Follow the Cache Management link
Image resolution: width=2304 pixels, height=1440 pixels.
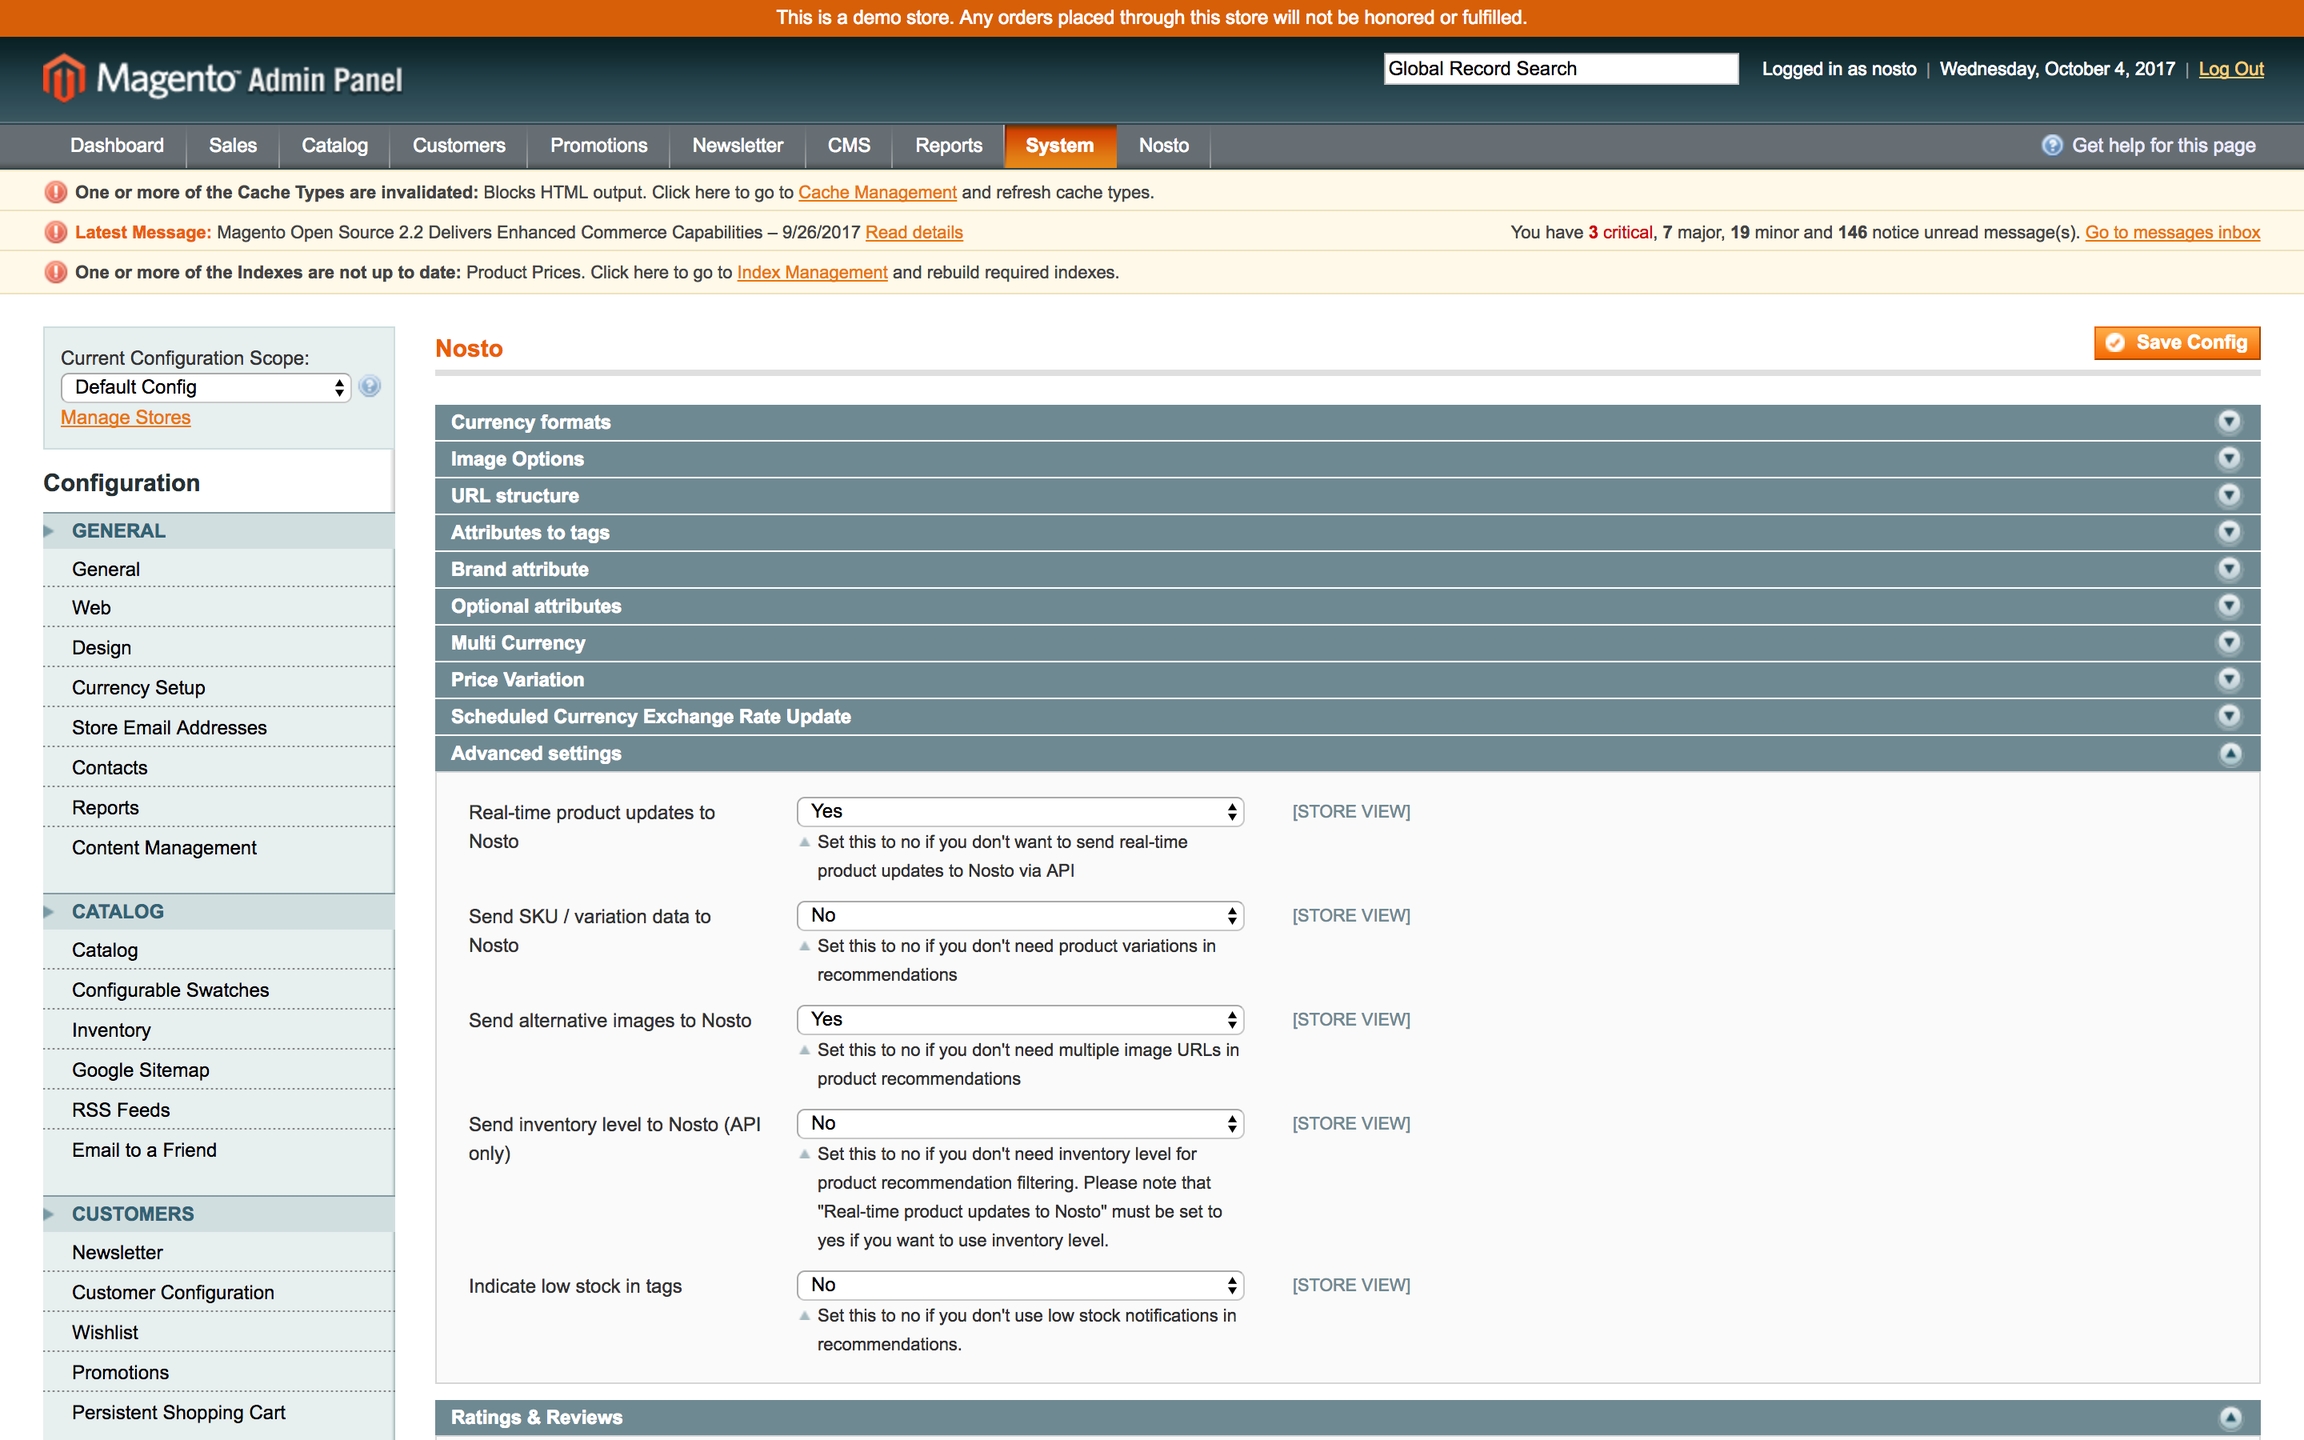click(x=877, y=193)
